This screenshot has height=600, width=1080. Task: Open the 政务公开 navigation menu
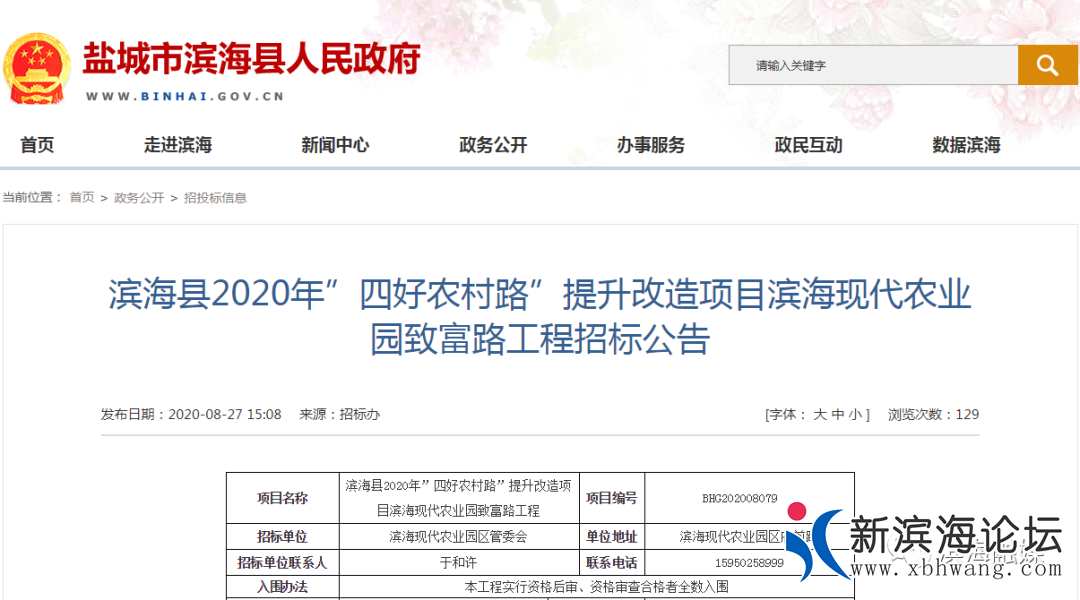(492, 145)
